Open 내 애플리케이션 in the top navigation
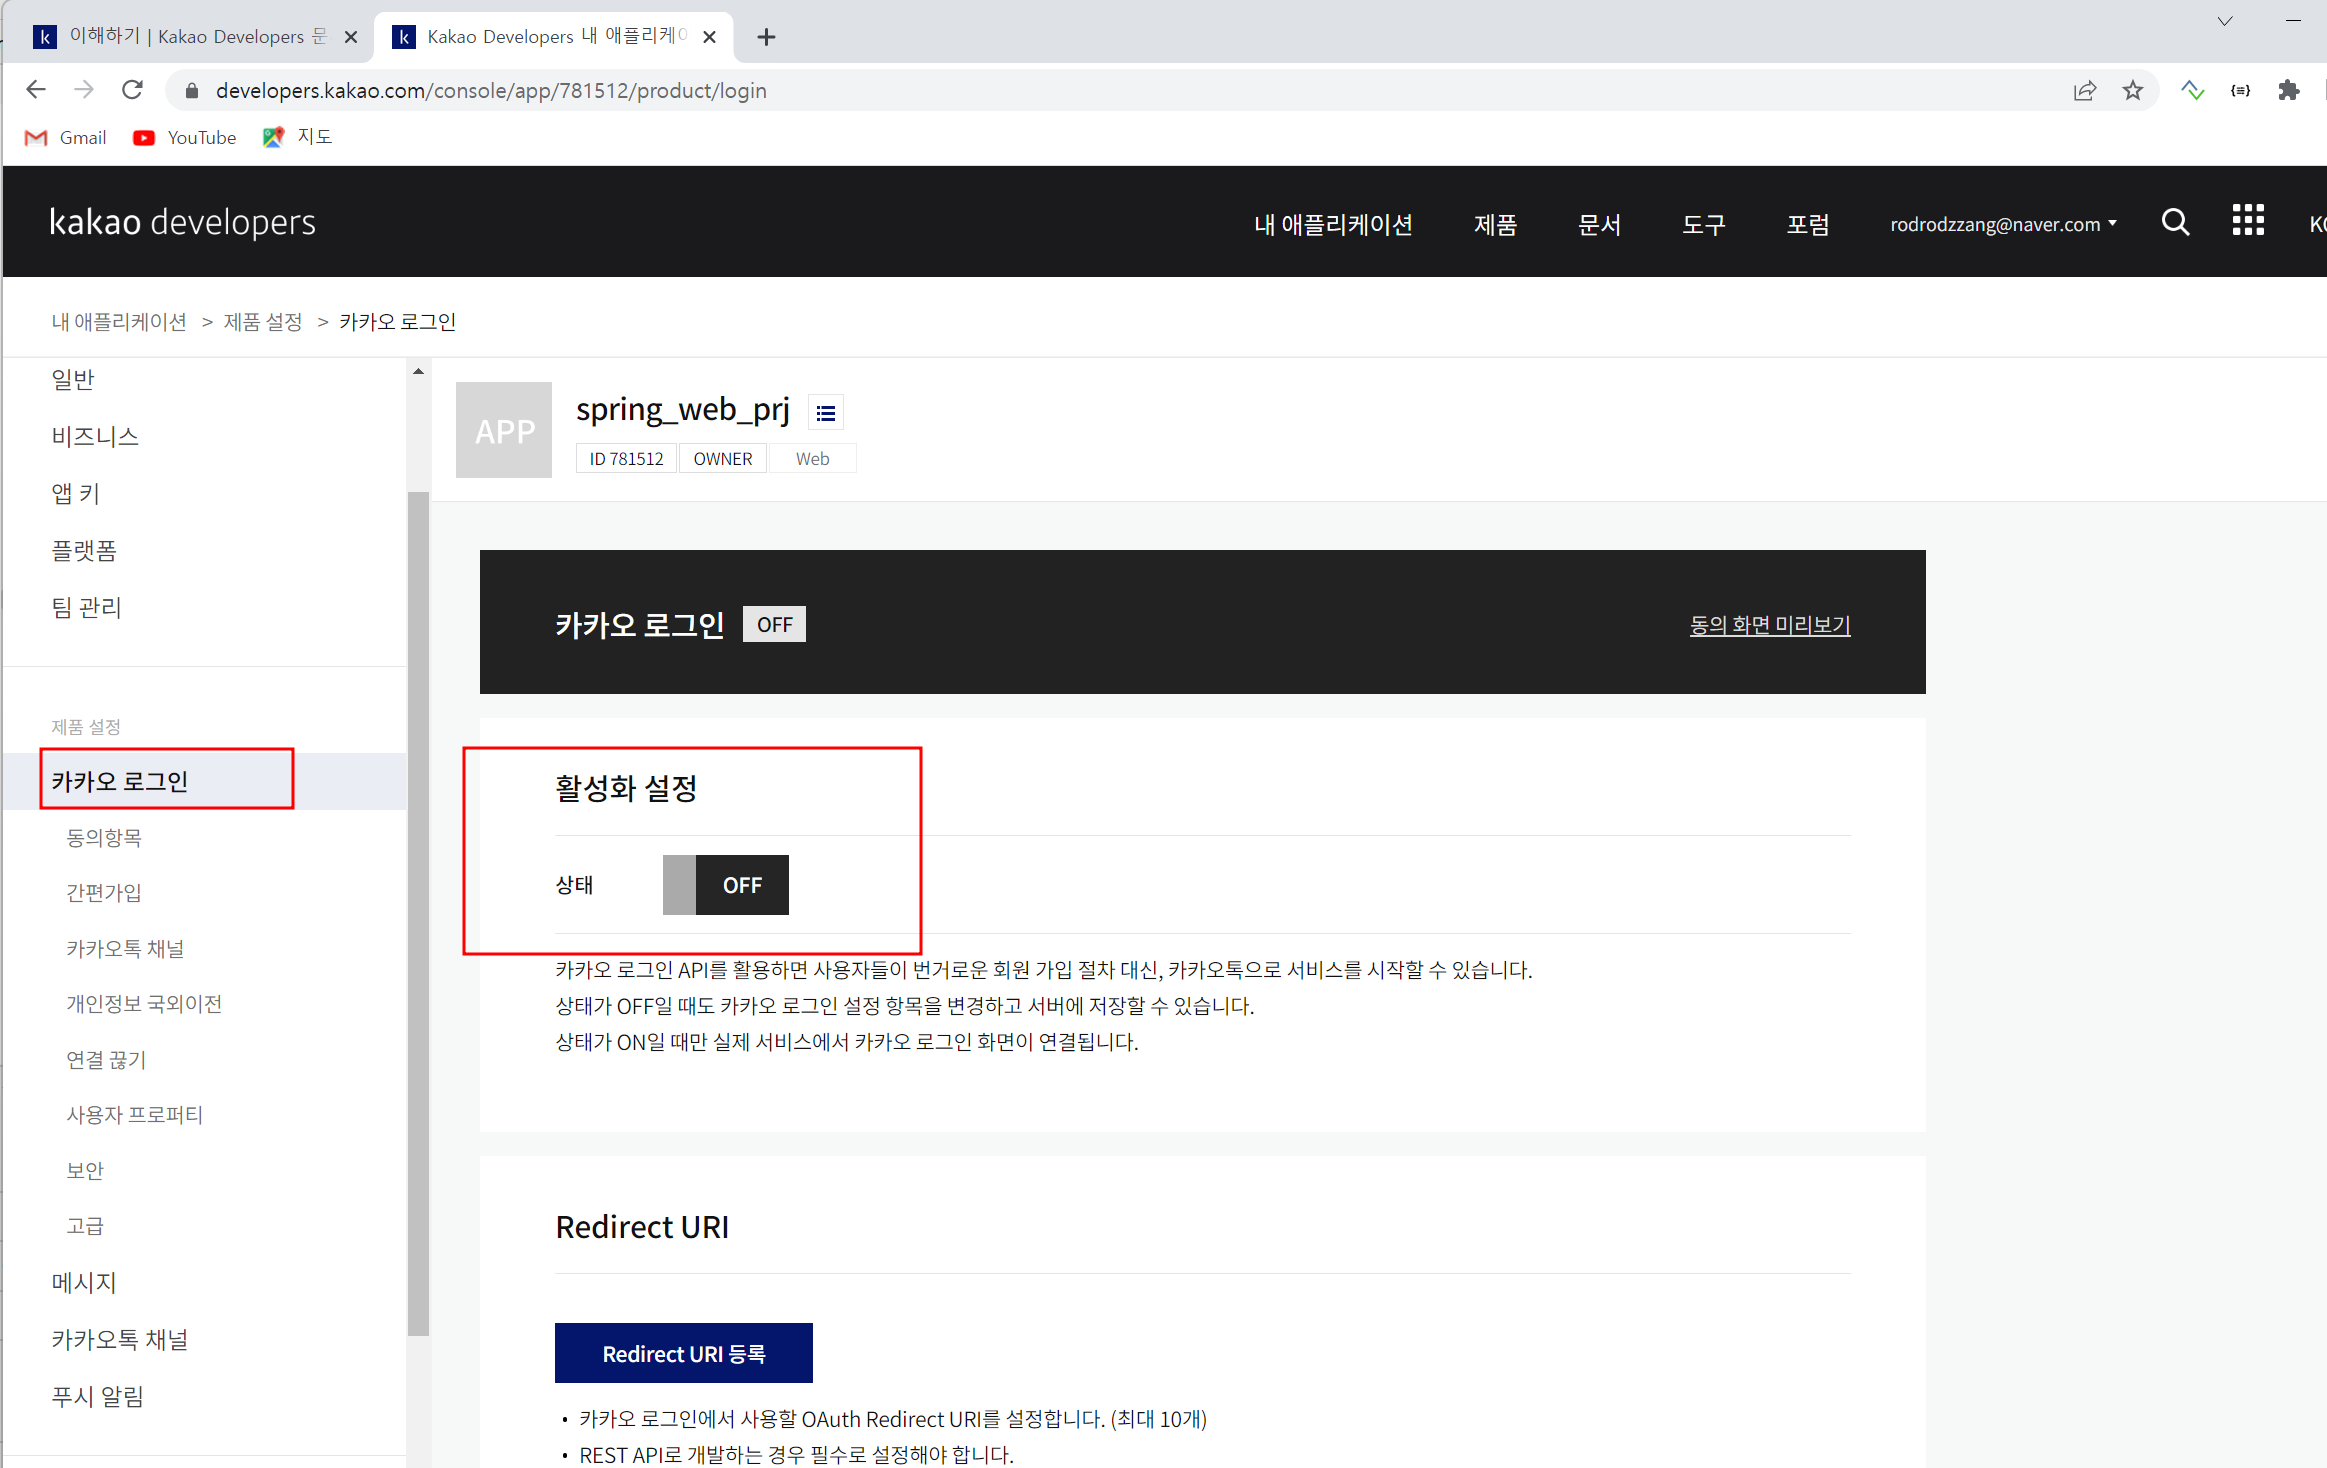Screen dimensions: 2327x1468 point(1333,225)
